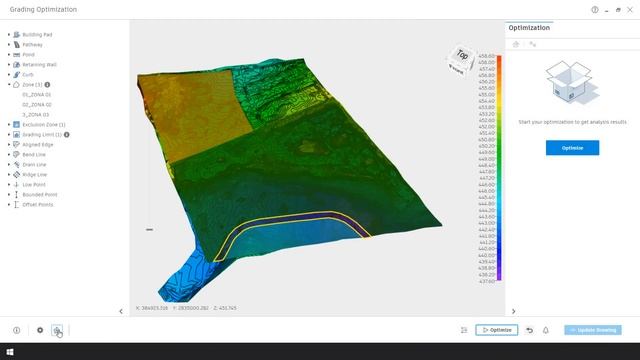Viewport: 640px width, 360px height.
Task: Select the 3_ZONA 03 zone item
Action: [x=36, y=115]
